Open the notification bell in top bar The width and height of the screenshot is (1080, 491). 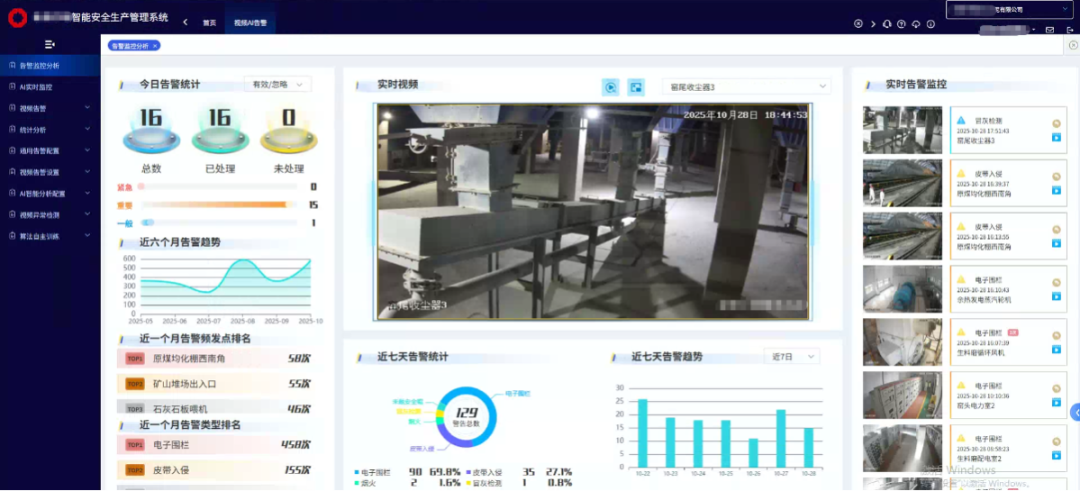tap(886, 23)
